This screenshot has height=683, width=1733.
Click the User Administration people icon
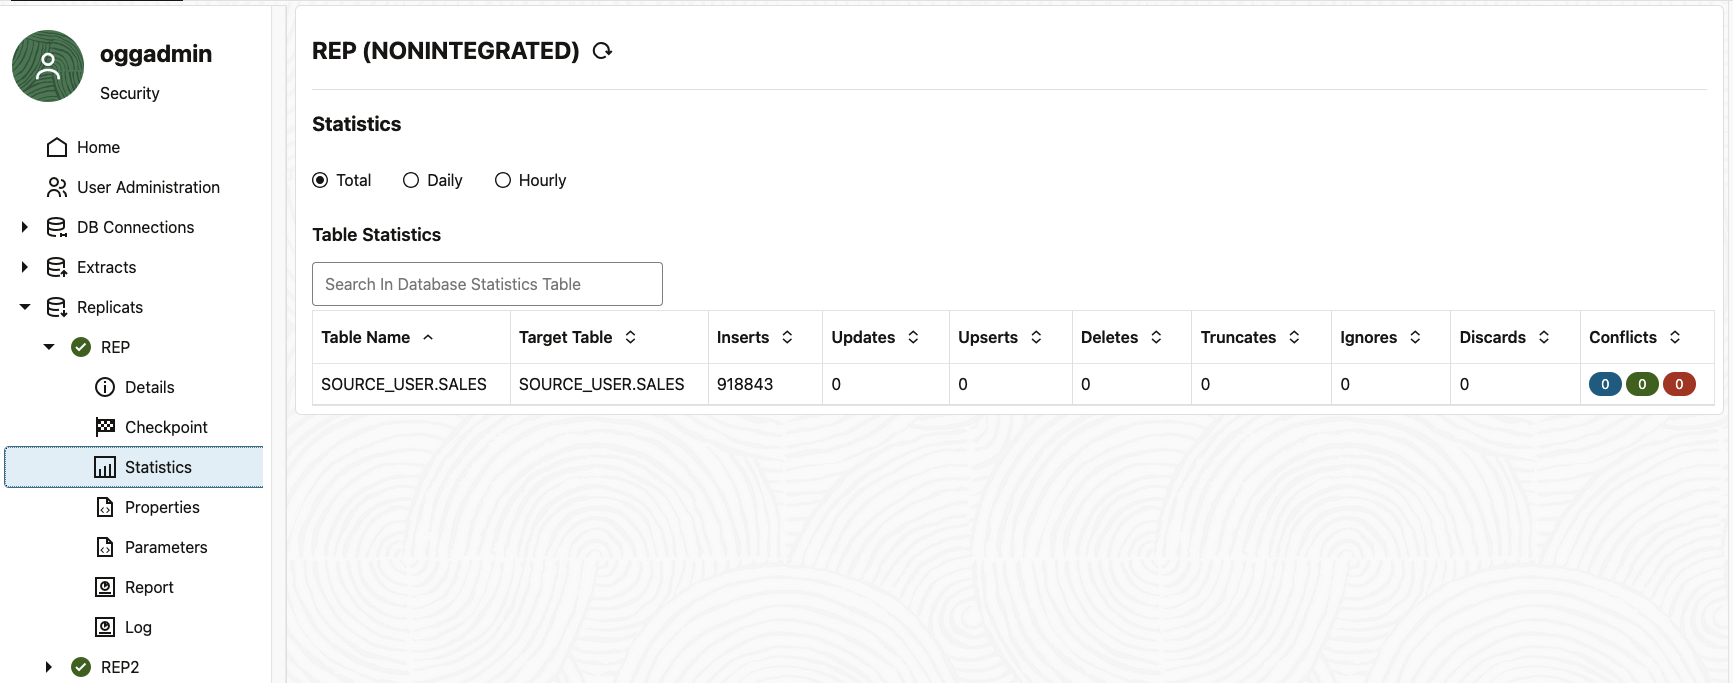coord(57,187)
